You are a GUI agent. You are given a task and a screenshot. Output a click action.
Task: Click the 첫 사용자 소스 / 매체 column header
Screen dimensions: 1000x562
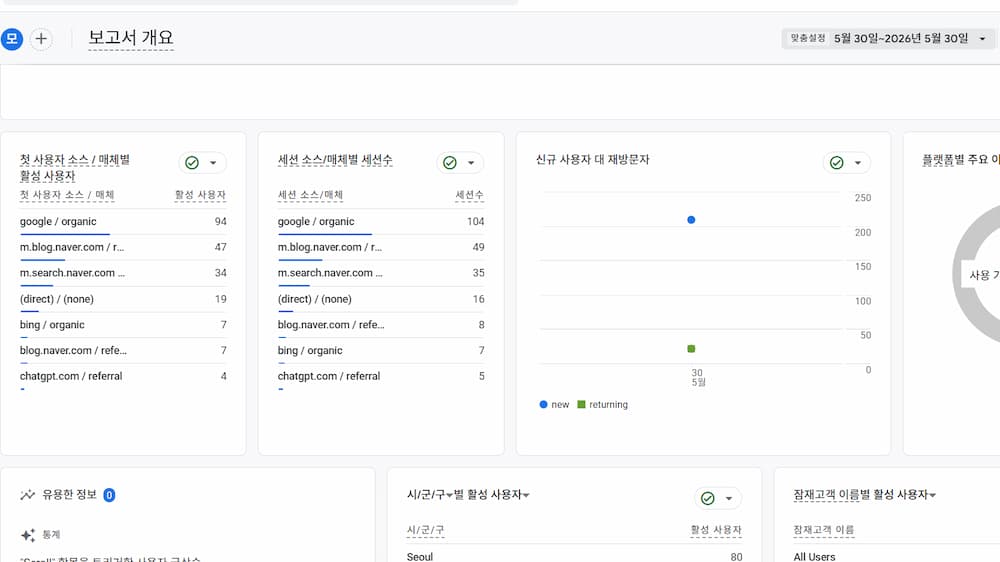pos(67,195)
